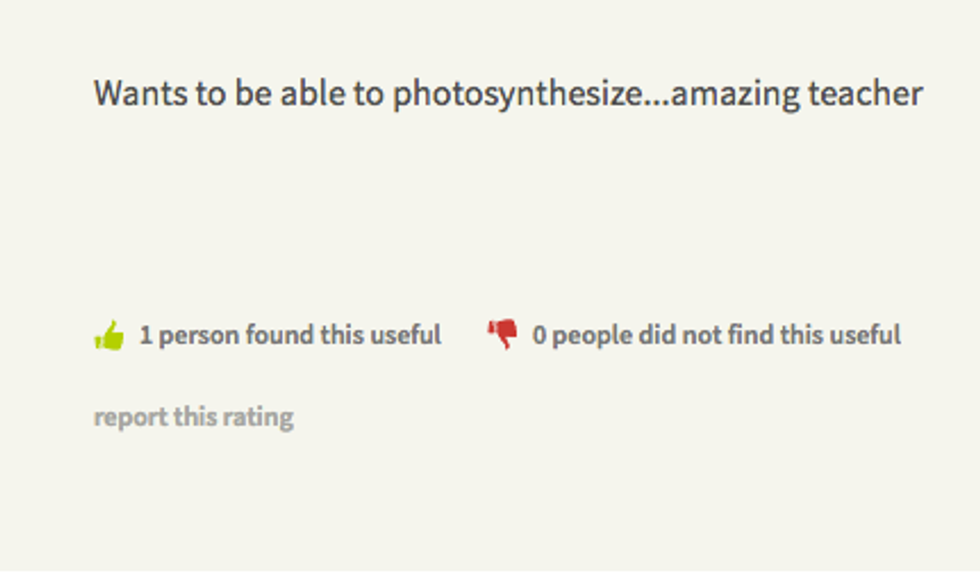Click the red thumbs-down icon
Image resolution: width=980 pixels, height=573 pixels.
[x=502, y=334]
